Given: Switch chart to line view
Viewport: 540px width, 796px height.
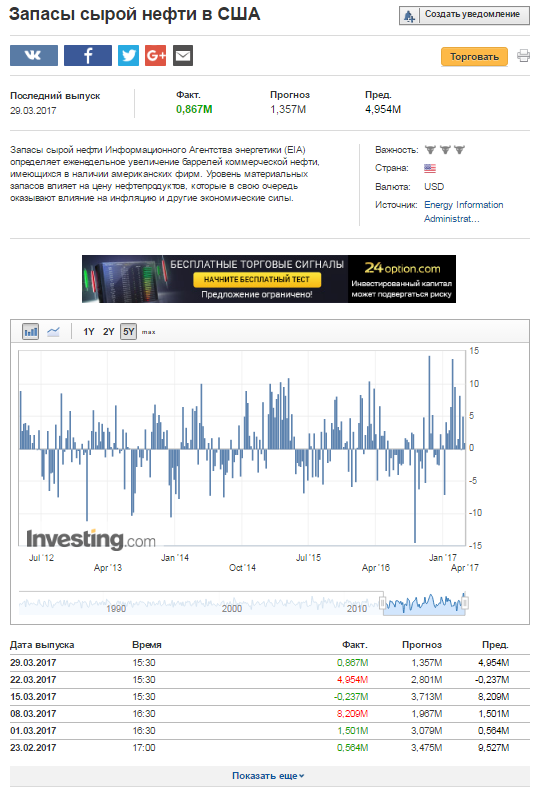Looking at the screenshot, I should (x=53, y=332).
